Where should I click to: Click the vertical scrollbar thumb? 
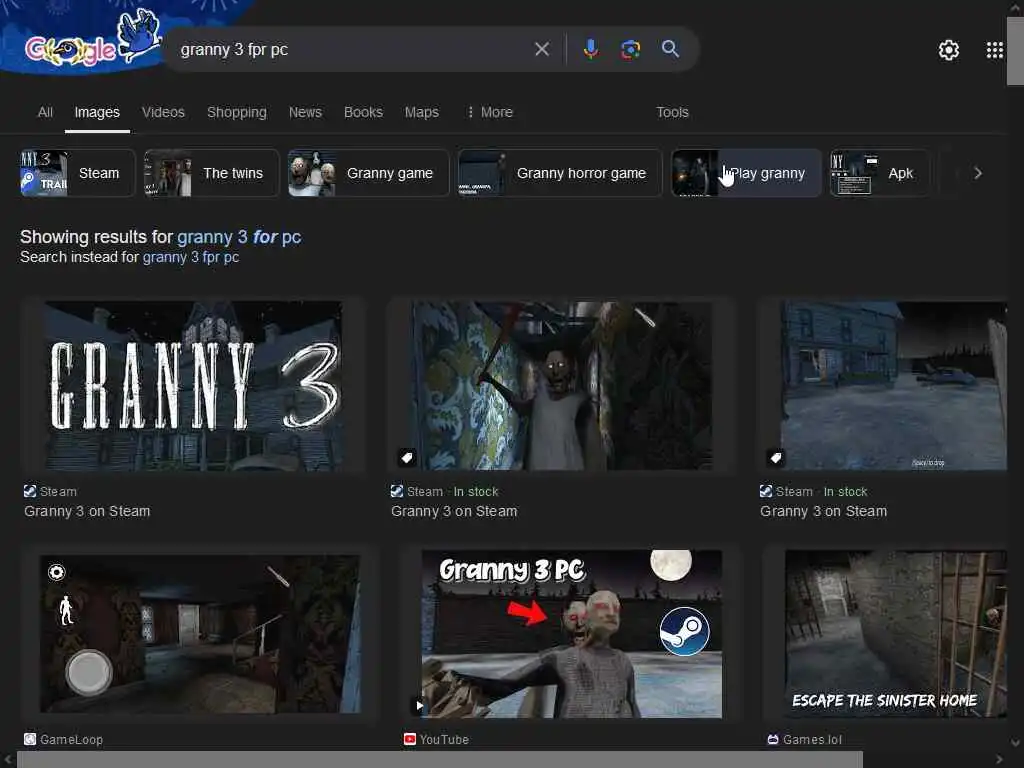(x=1015, y=51)
